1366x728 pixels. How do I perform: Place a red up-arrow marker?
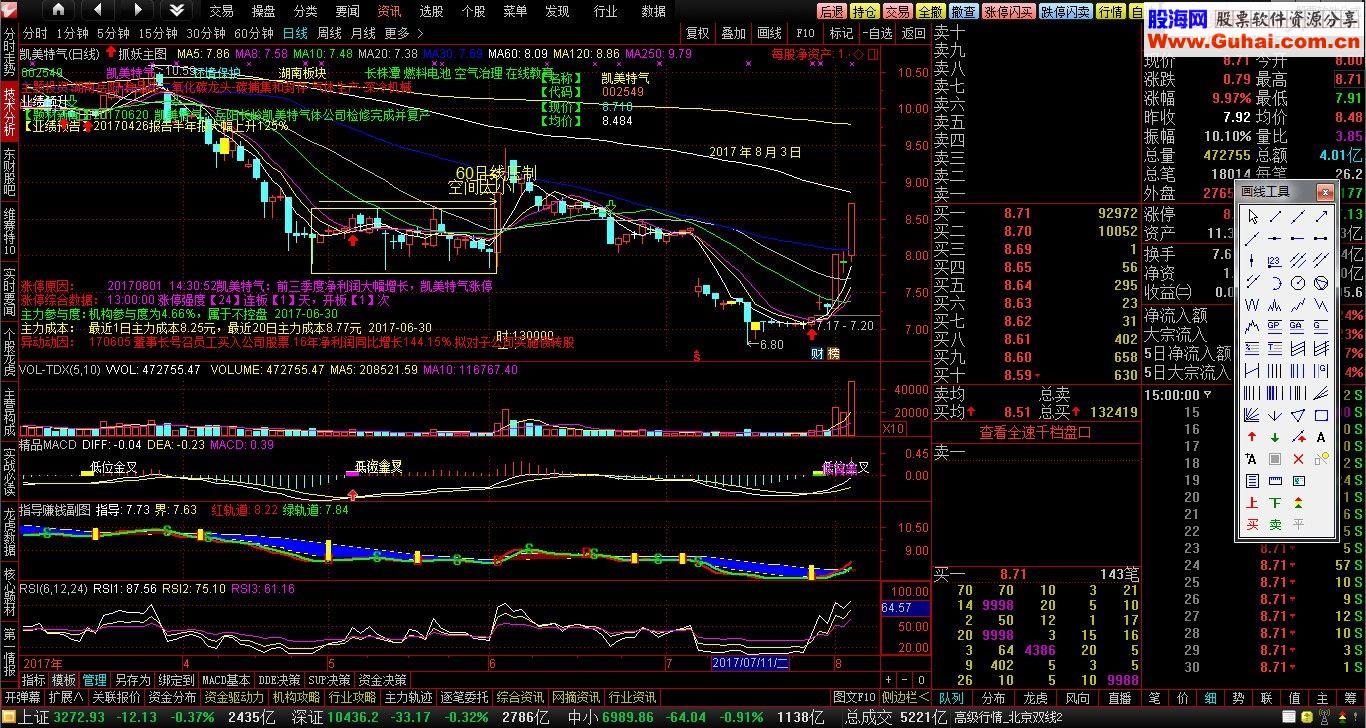coord(1253,436)
